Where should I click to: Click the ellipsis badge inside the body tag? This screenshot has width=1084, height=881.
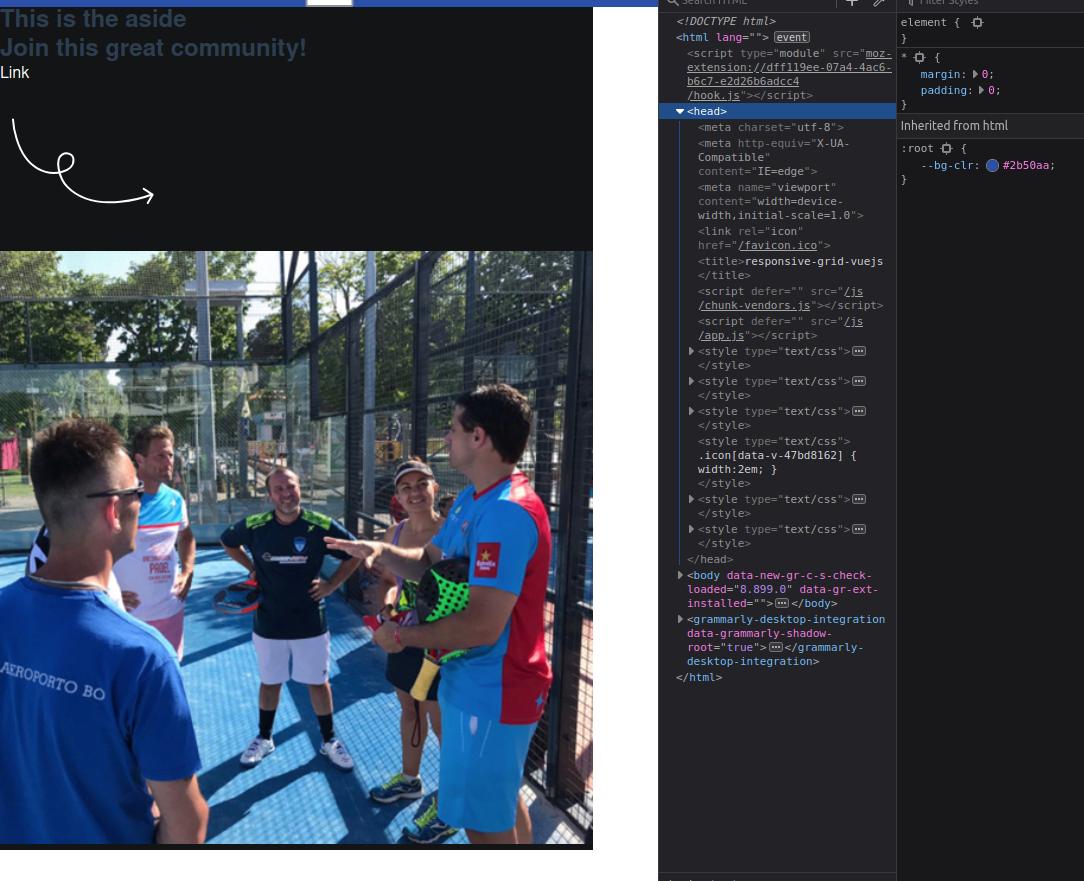781,604
